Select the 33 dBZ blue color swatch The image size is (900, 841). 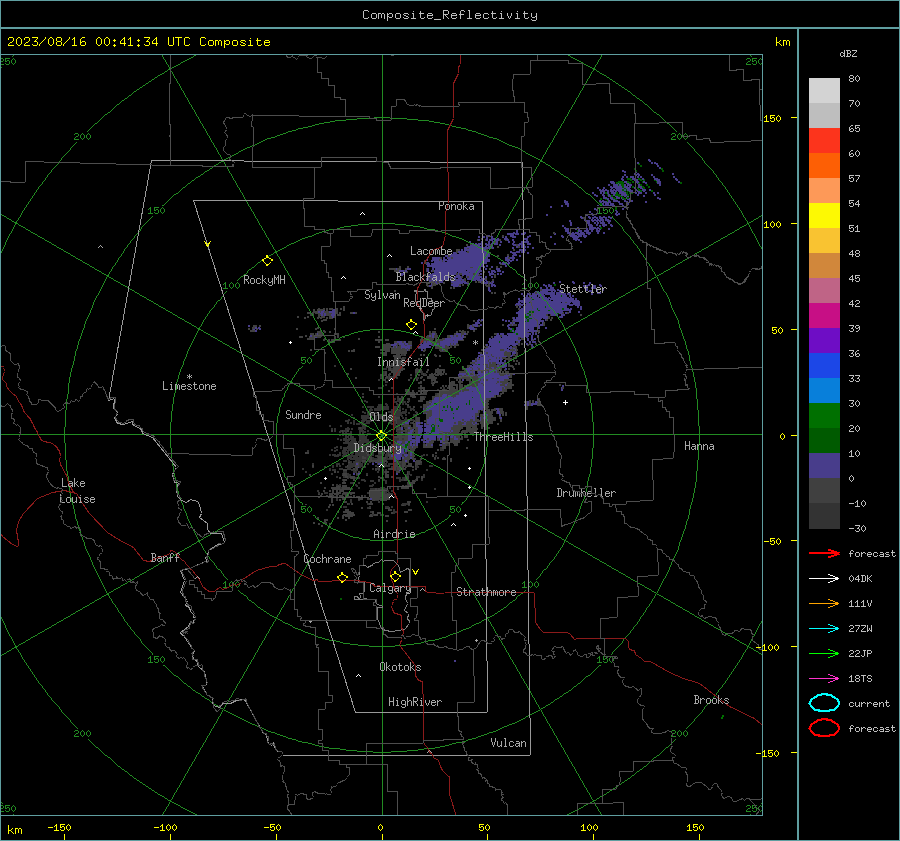click(x=824, y=365)
